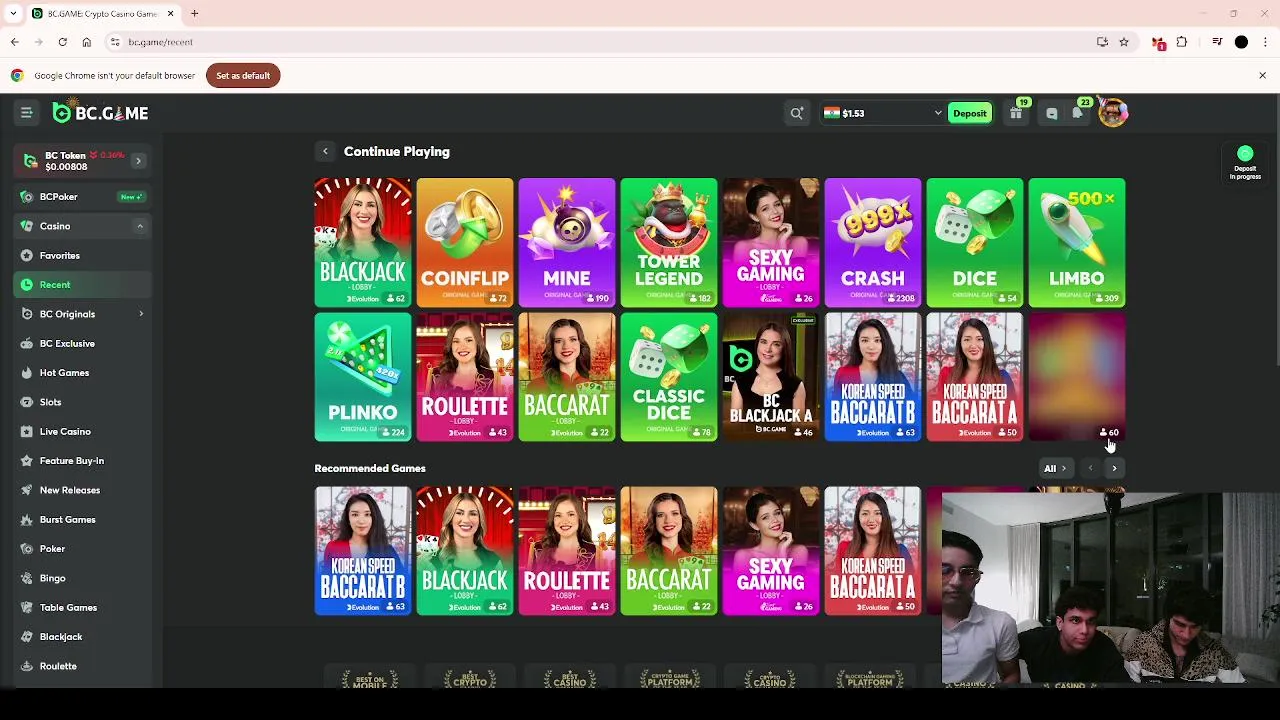The image size is (1280, 720).
Task: Open the search magnifier icon
Action: pos(797,113)
